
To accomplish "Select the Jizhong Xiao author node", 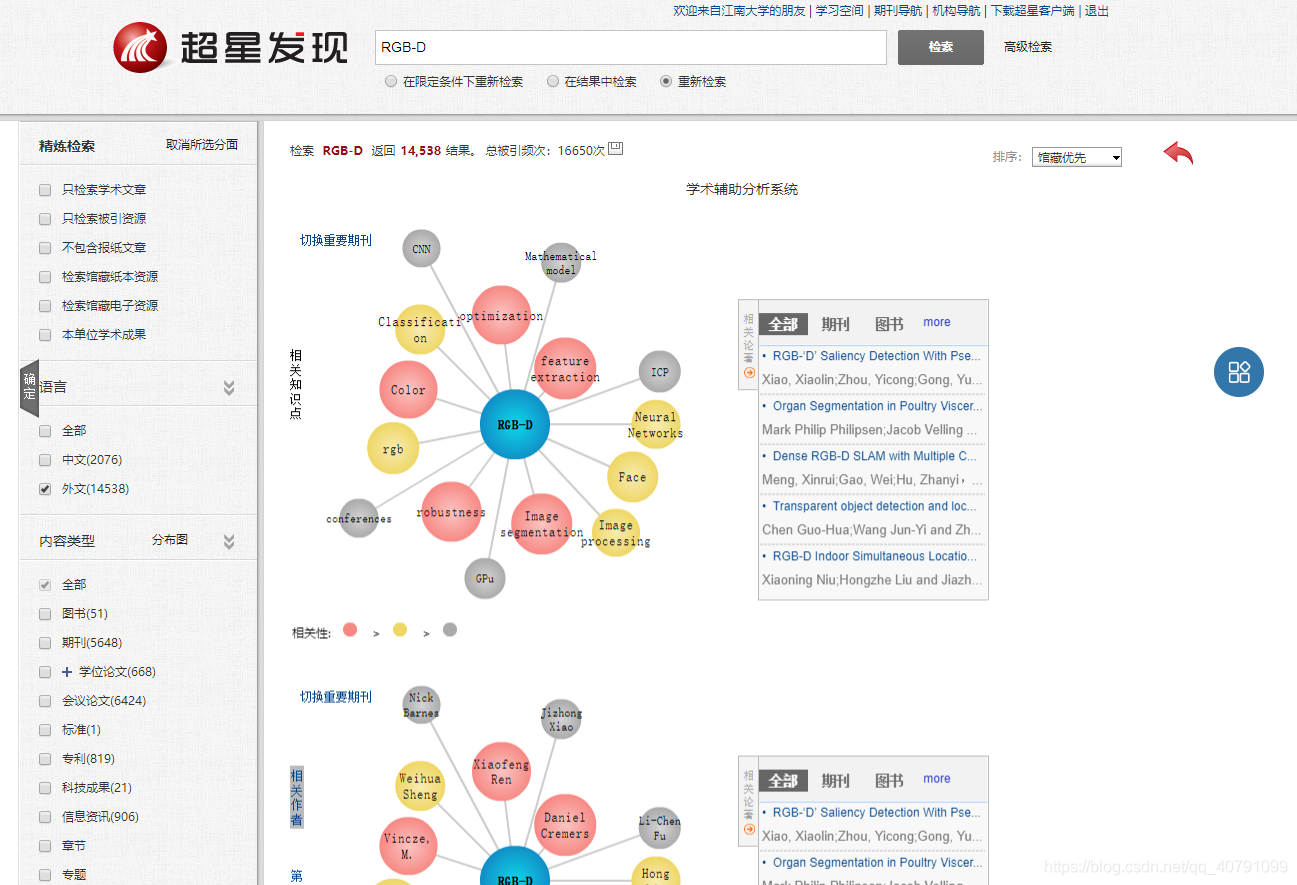I will pyautogui.click(x=561, y=720).
